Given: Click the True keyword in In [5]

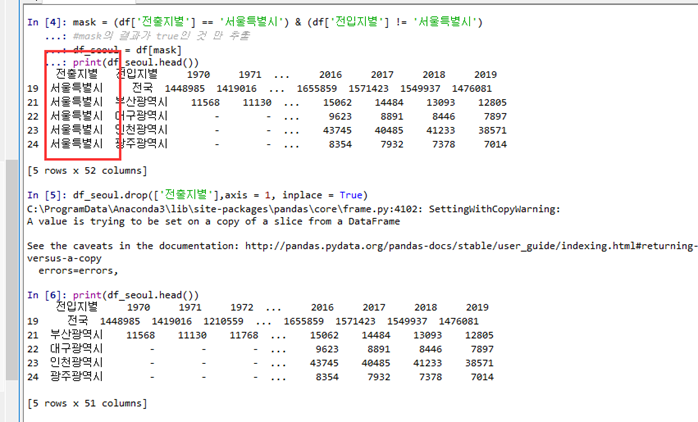Looking at the screenshot, I should 351,195.
